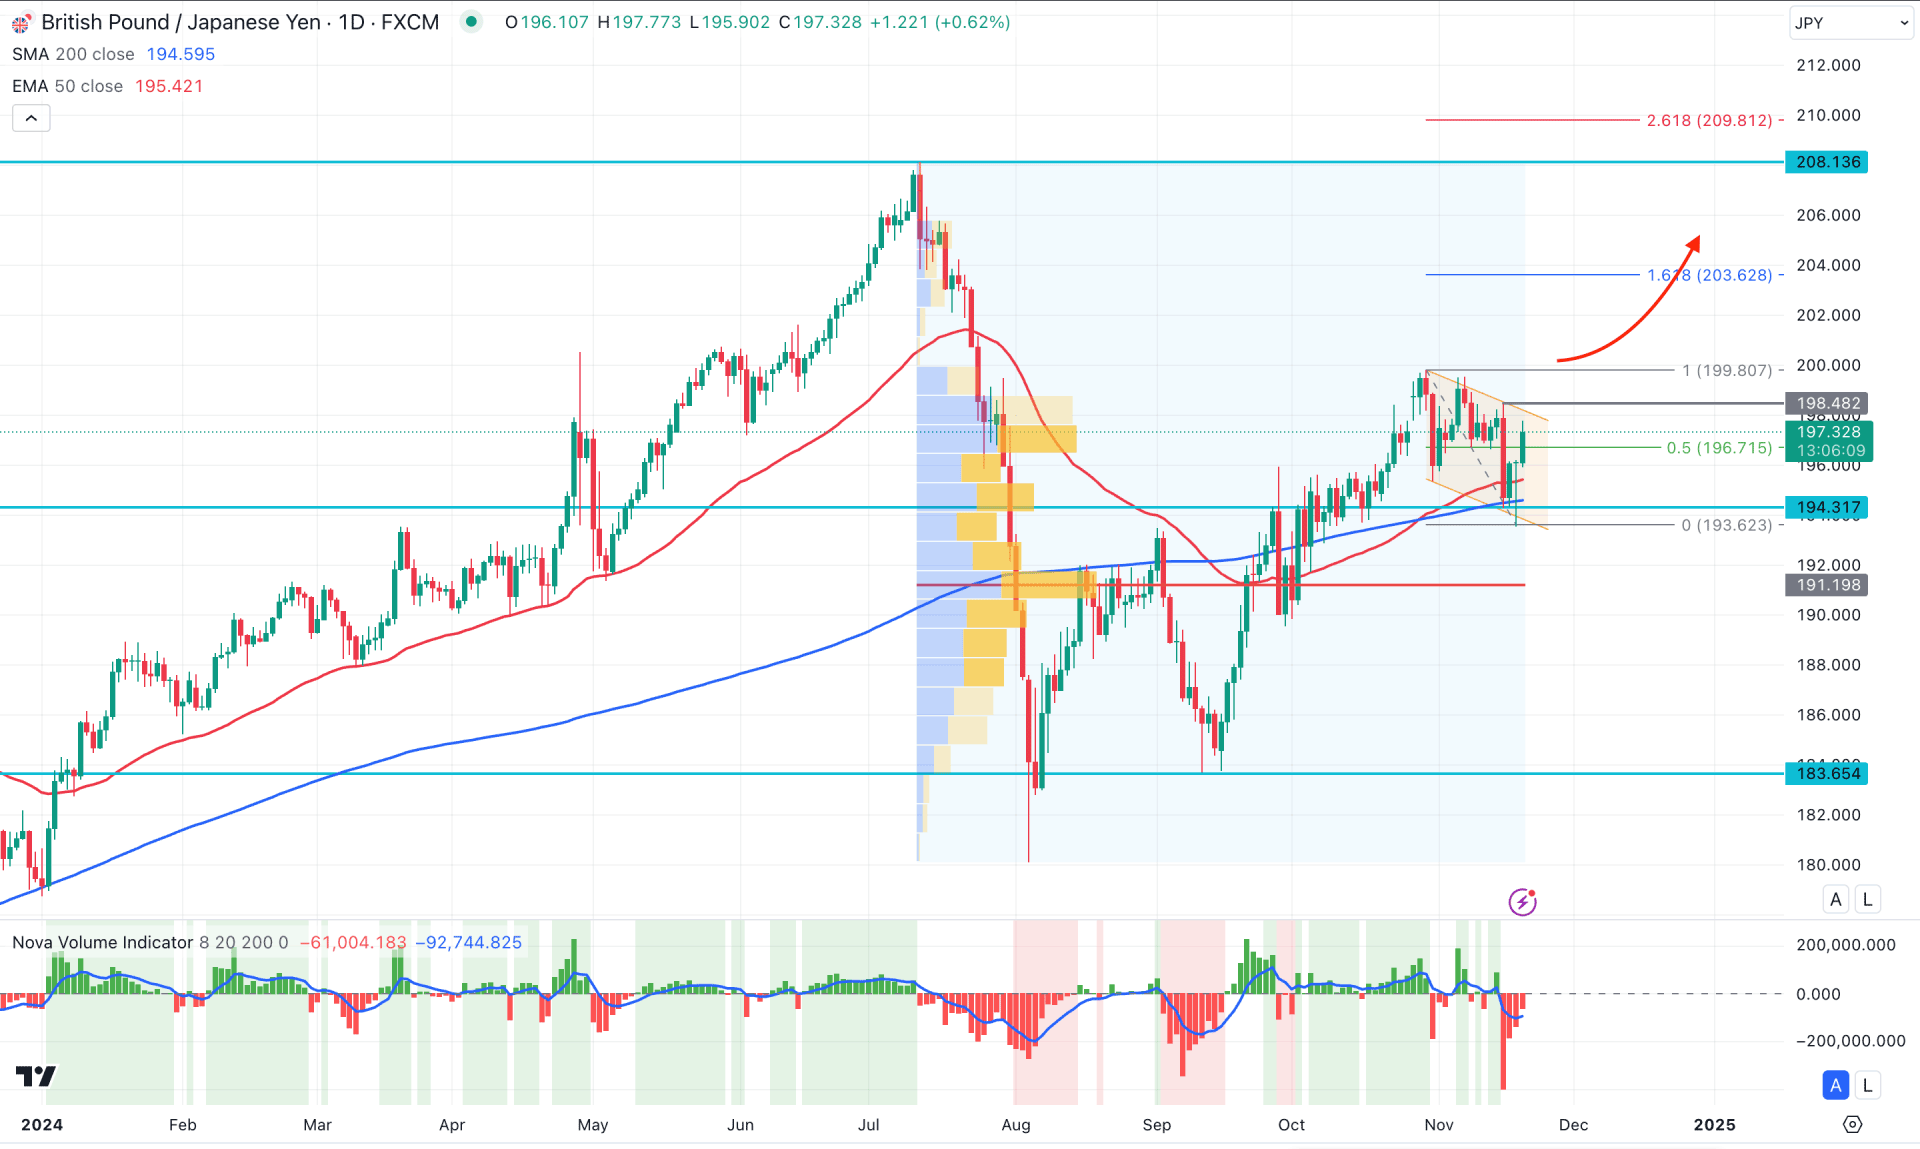
Task: Select the 0 (193.623) Fibonacci label
Action: pyautogui.click(x=1727, y=525)
